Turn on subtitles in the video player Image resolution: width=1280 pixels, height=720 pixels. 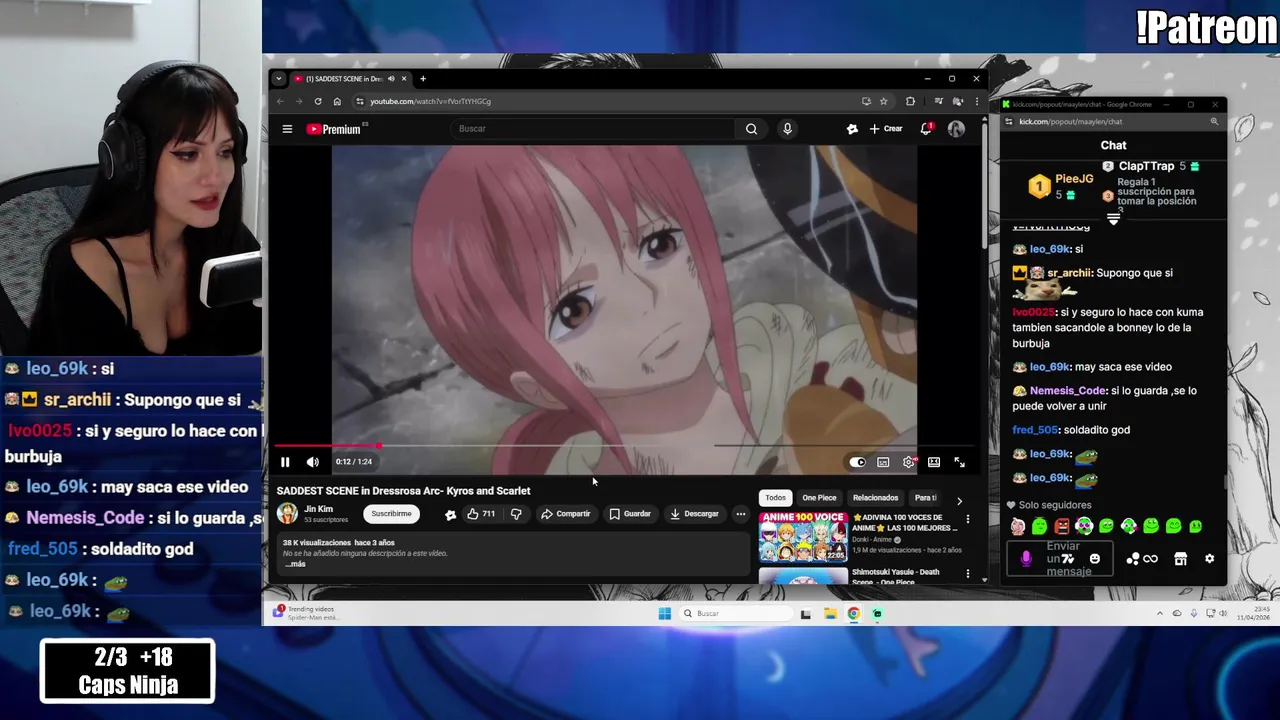pyautogui.click(x=883, y=462)
